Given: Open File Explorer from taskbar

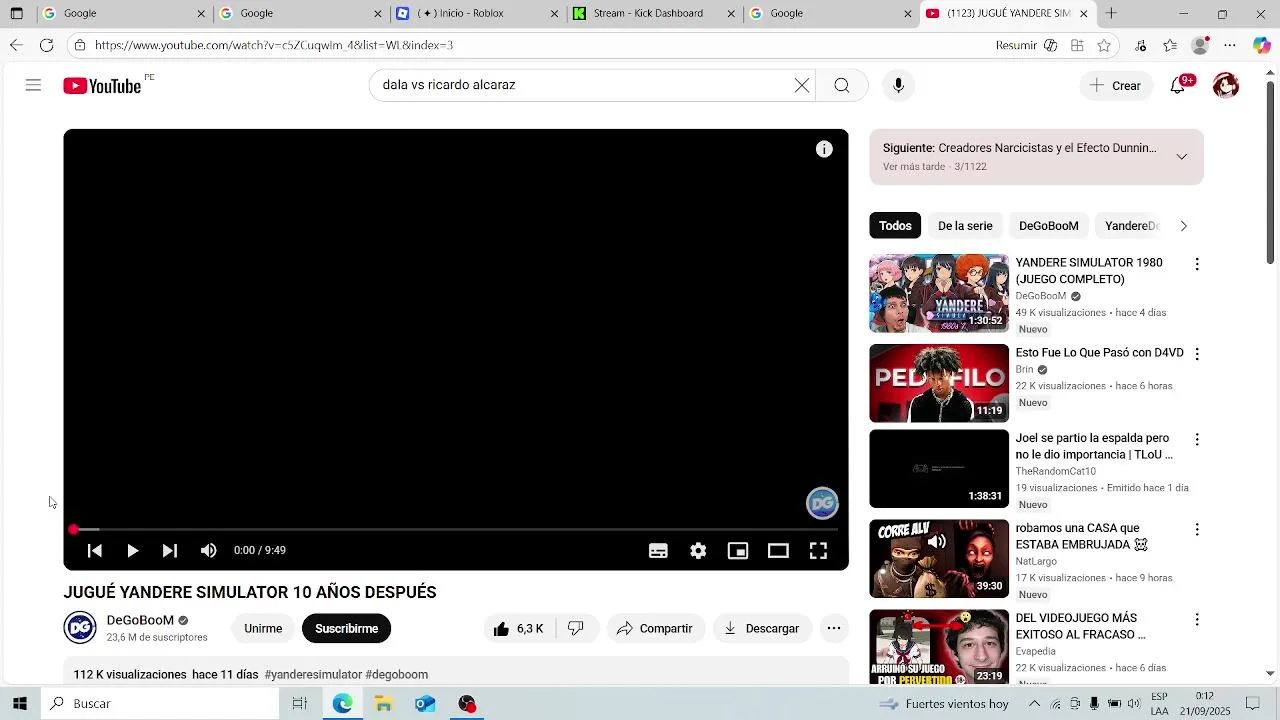Looking at the screenshot, I should pyautogui.click(x=383, y=704).
